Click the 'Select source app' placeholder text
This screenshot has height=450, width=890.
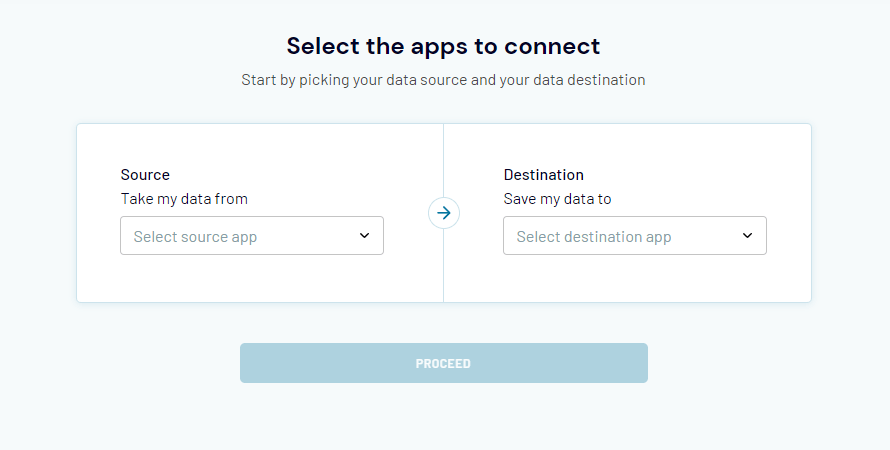pyautogui.click(x=195, y=237)
